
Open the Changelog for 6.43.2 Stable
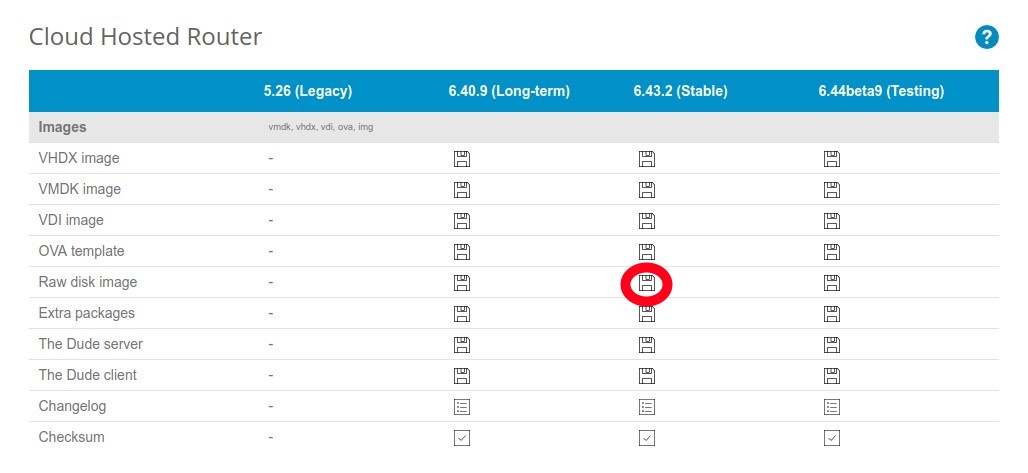click(x=646, y=407)
